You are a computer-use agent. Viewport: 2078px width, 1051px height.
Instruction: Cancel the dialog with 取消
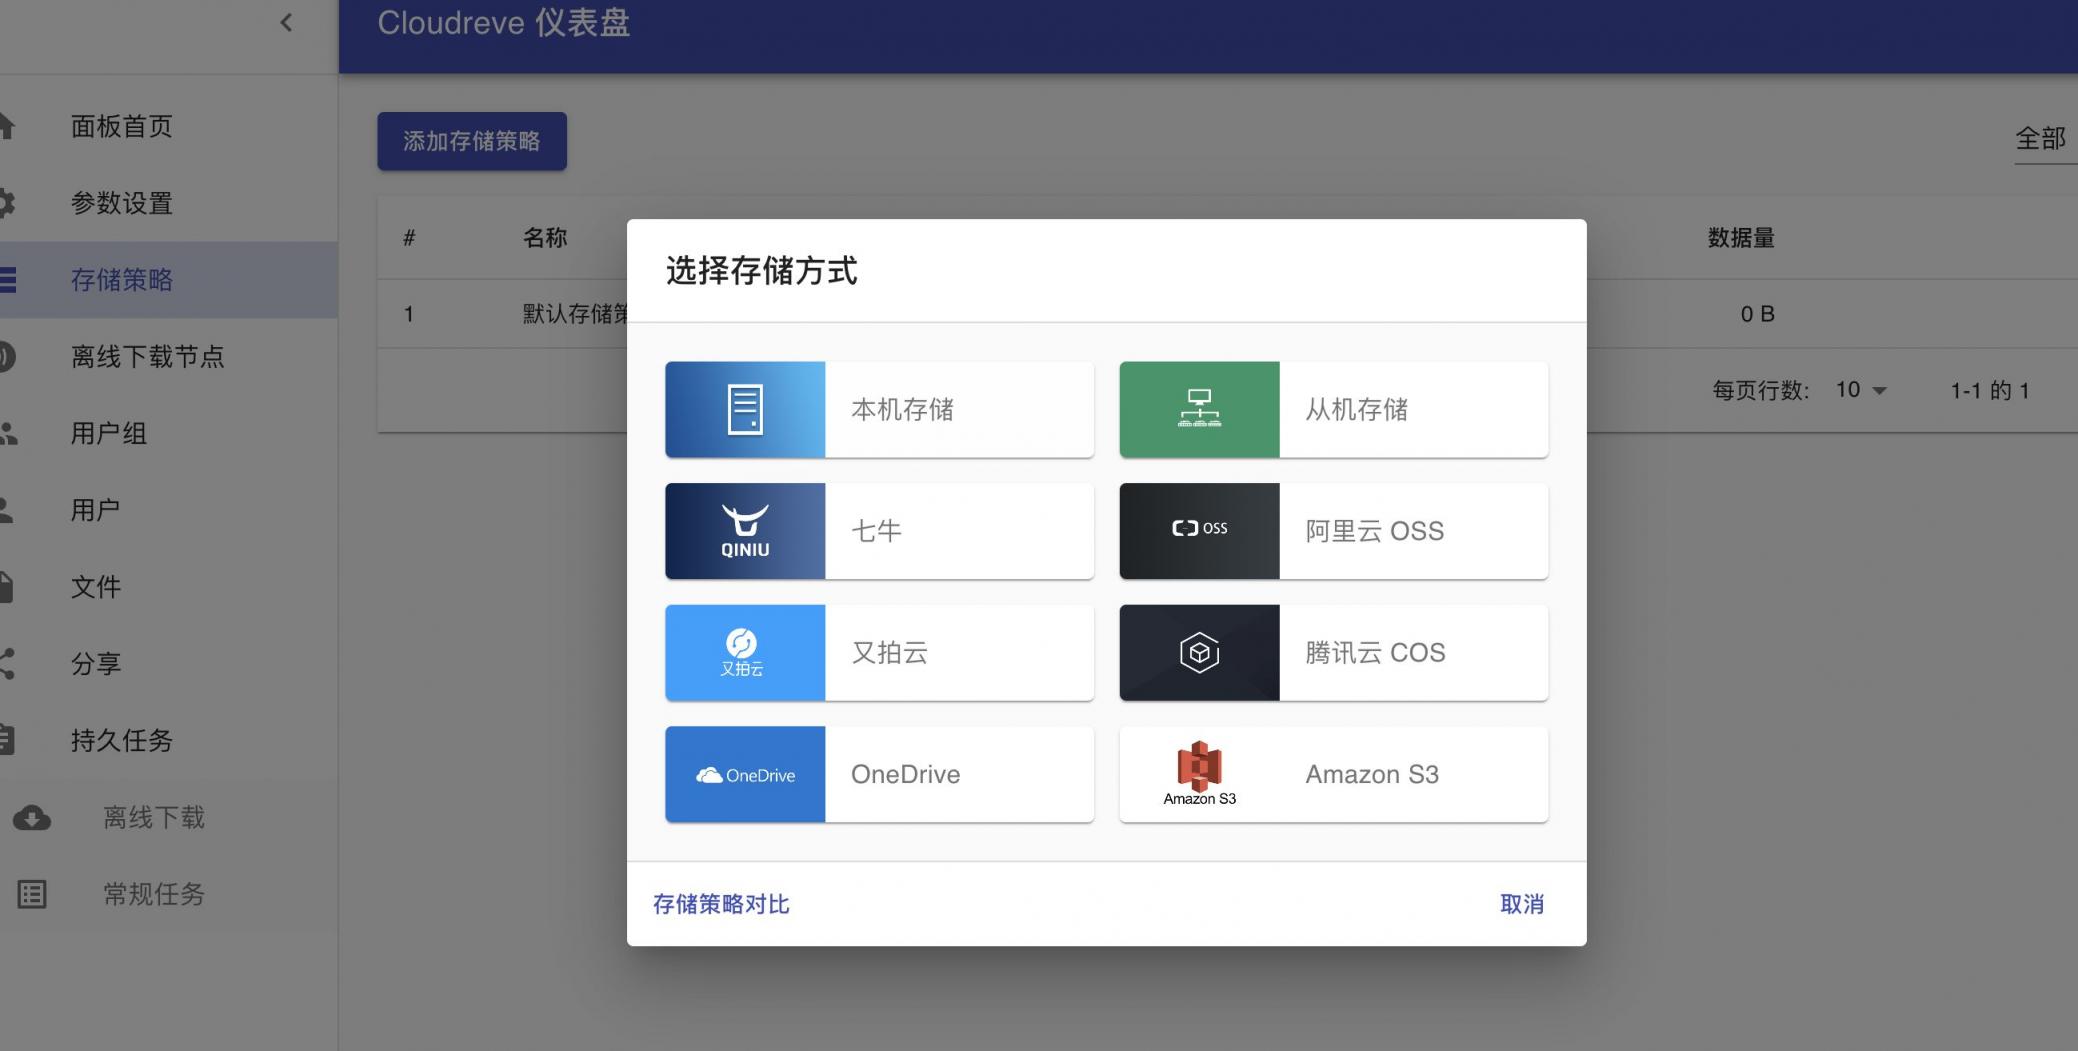tap(1521, 903)
